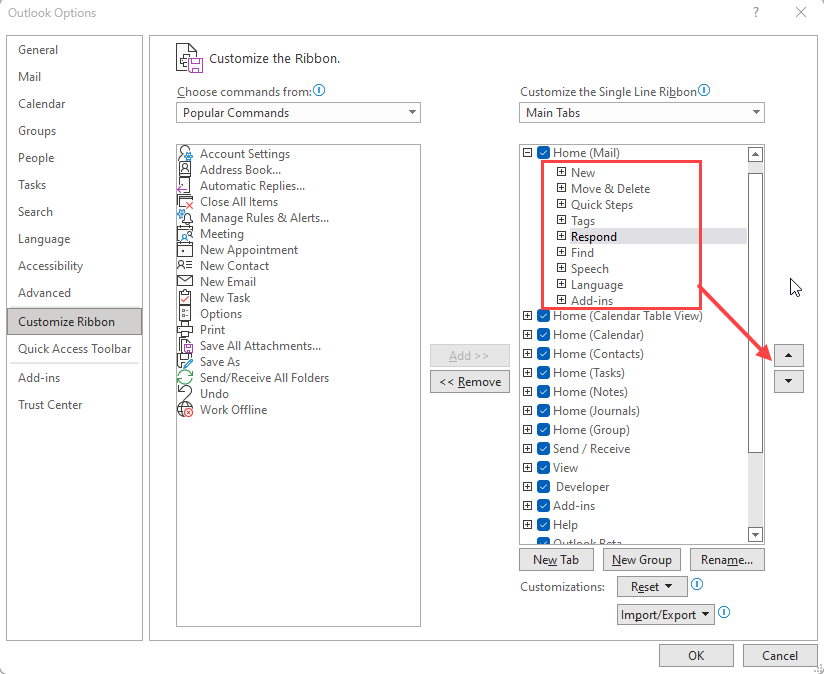This screenshot has height=674, width=824.
Task: Disable the Home (Notes) checkbox
Action: tap(544, 391)
